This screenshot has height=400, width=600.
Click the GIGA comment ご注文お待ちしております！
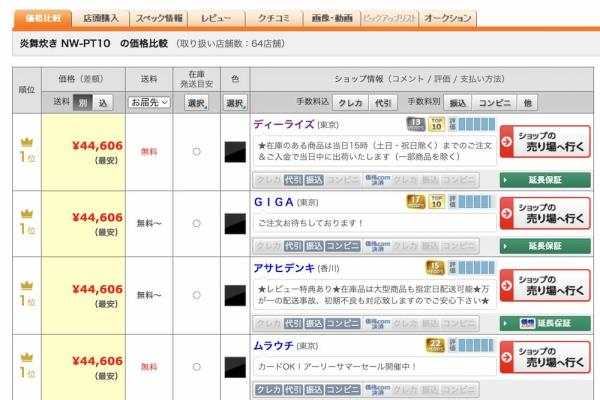[310, 223]
